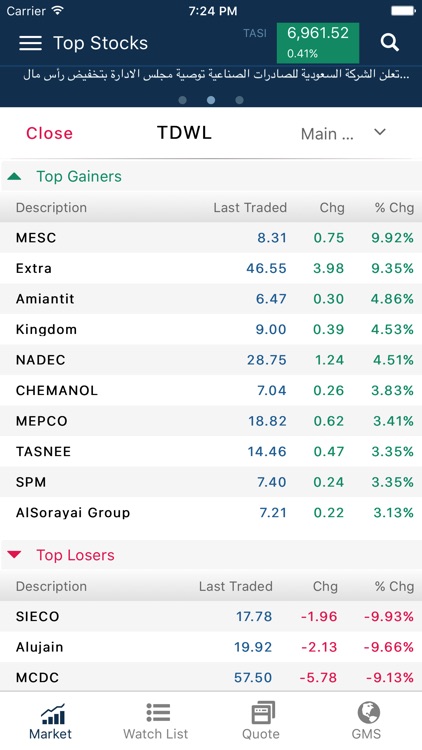The height and width of the screenshot is (750, 422).
Task: Collapse the Top Losers red triangle
Action: click(14, 555)
